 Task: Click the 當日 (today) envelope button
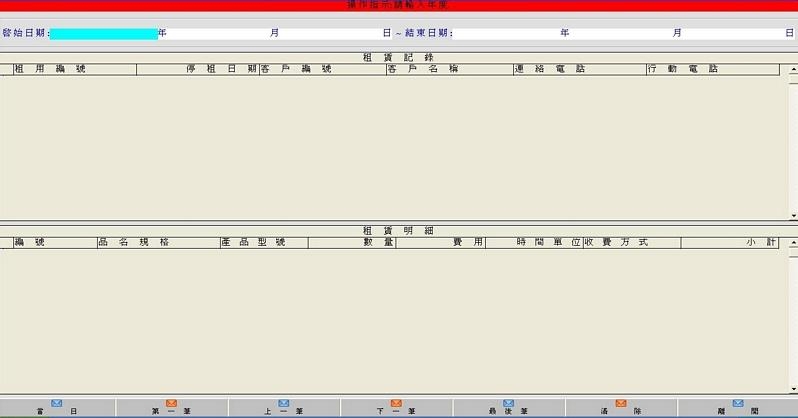point(57,407)
